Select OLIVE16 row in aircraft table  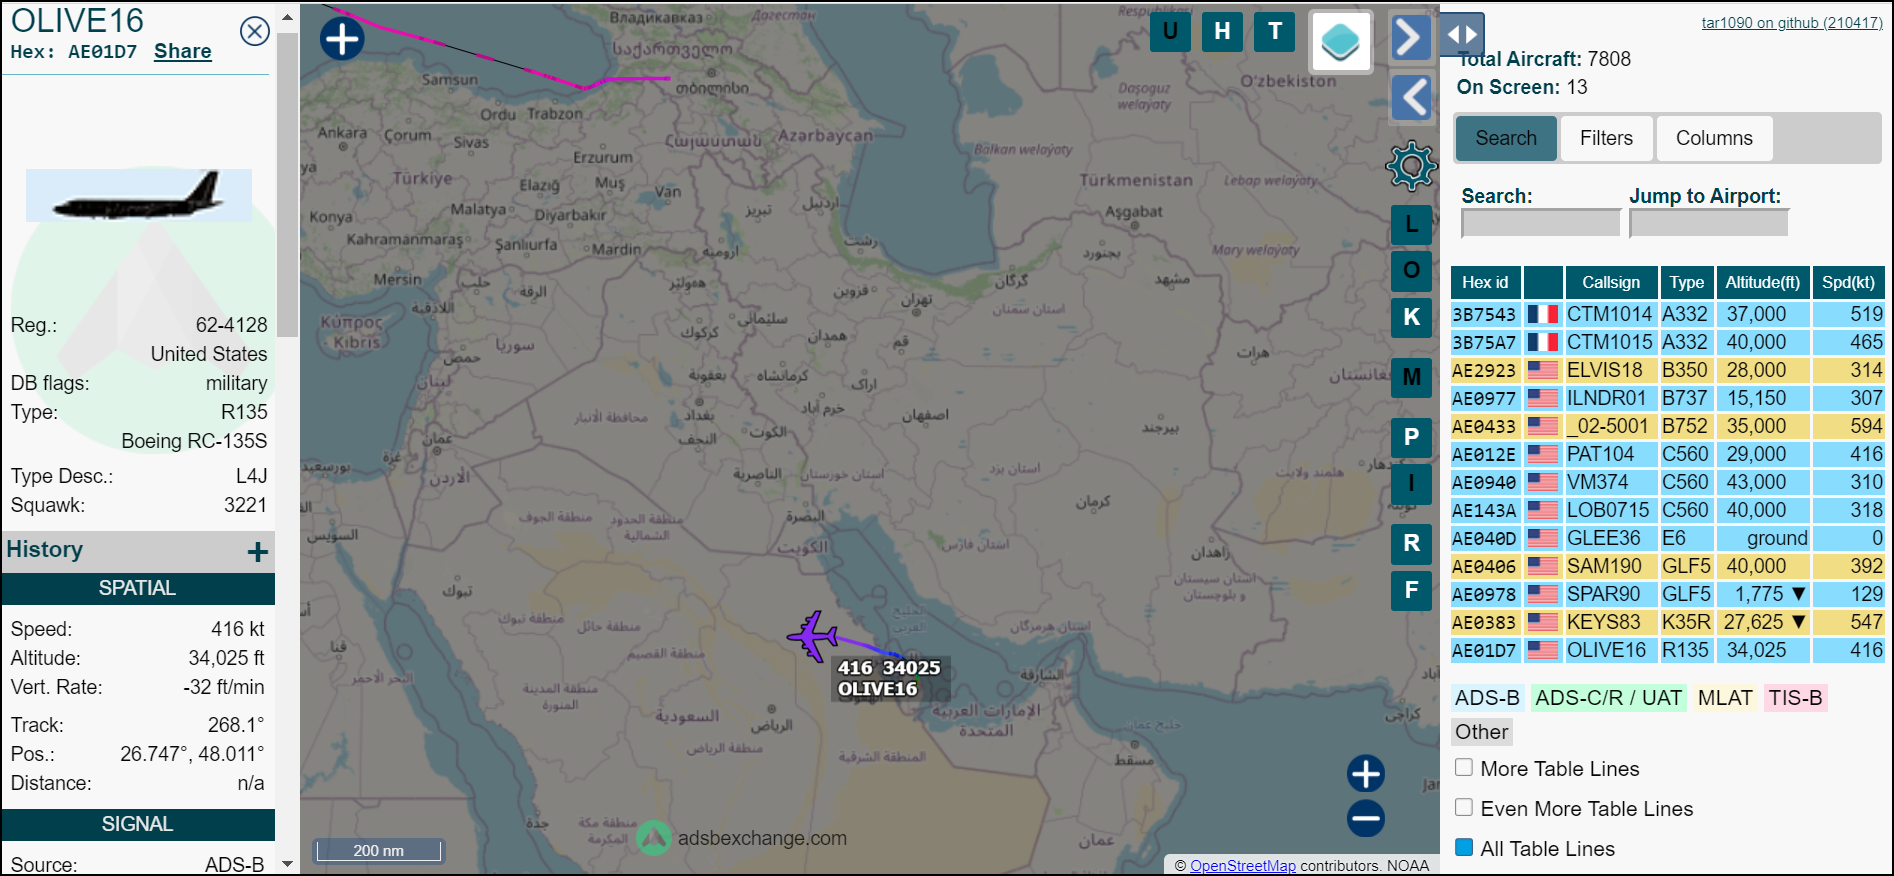coord(1667,650)
